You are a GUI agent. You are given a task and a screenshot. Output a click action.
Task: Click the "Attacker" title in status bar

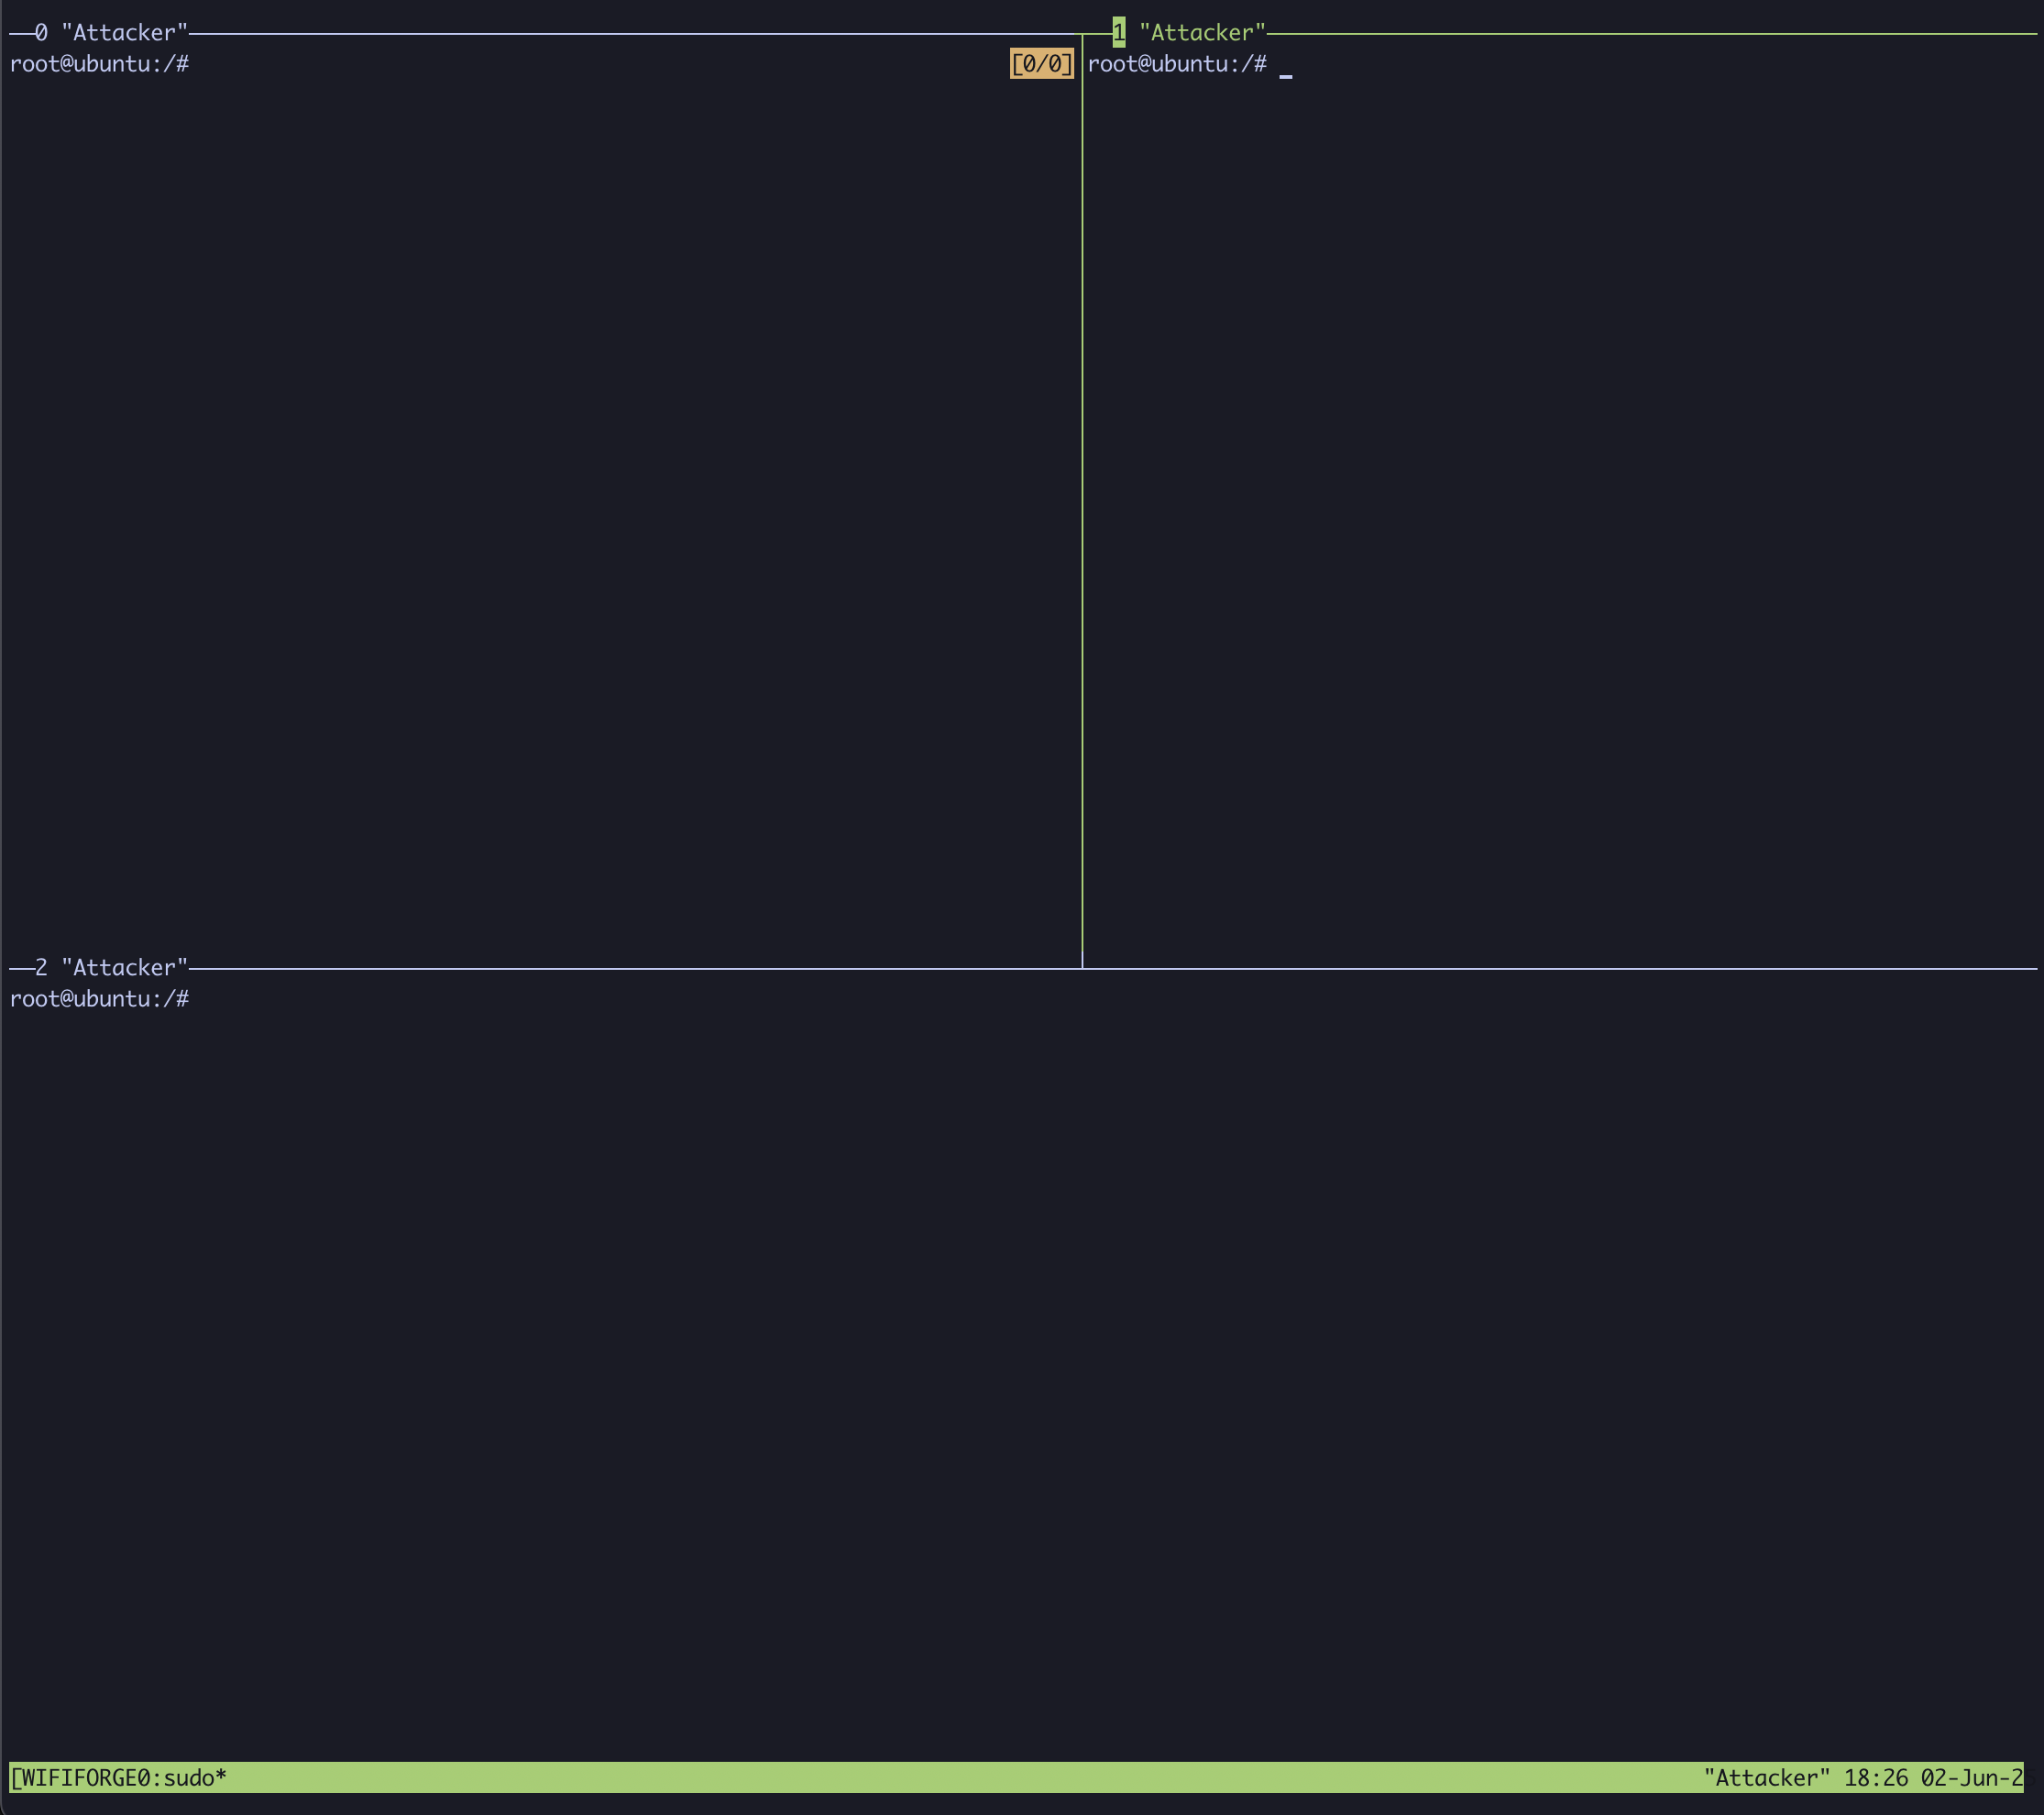pos(1766,1777)
